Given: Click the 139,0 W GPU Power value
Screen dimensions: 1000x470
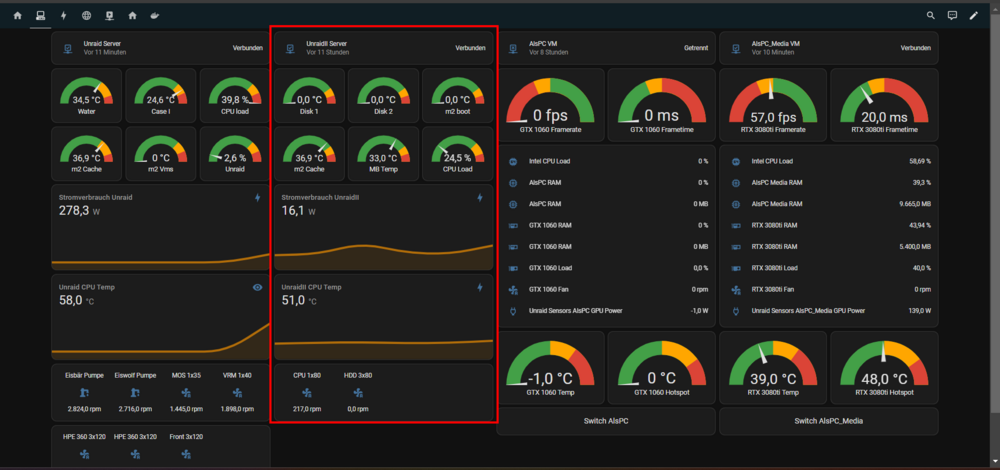Looking at the screenshot, I should coord(920,311).
